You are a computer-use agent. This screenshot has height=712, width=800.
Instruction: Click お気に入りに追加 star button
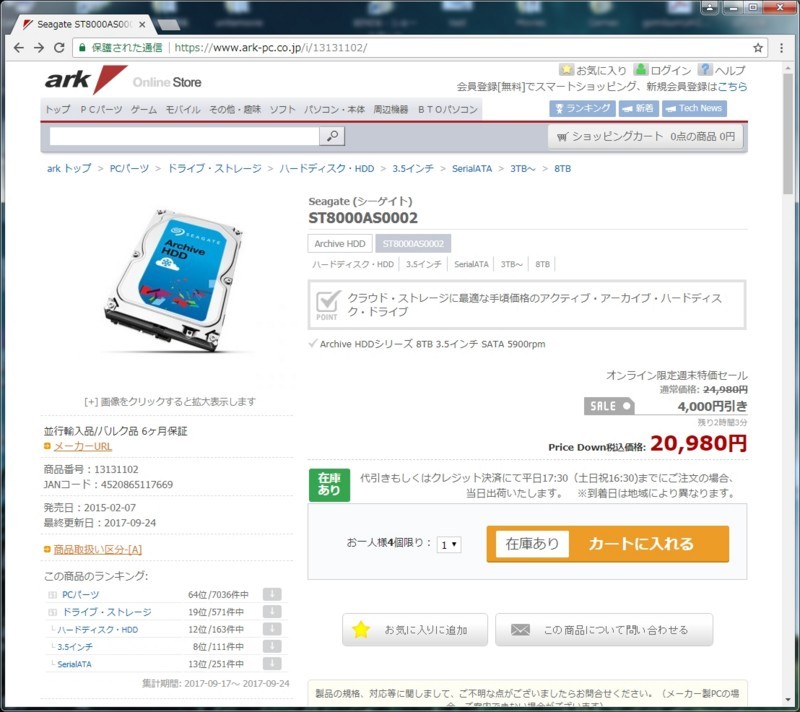[415, 630]
